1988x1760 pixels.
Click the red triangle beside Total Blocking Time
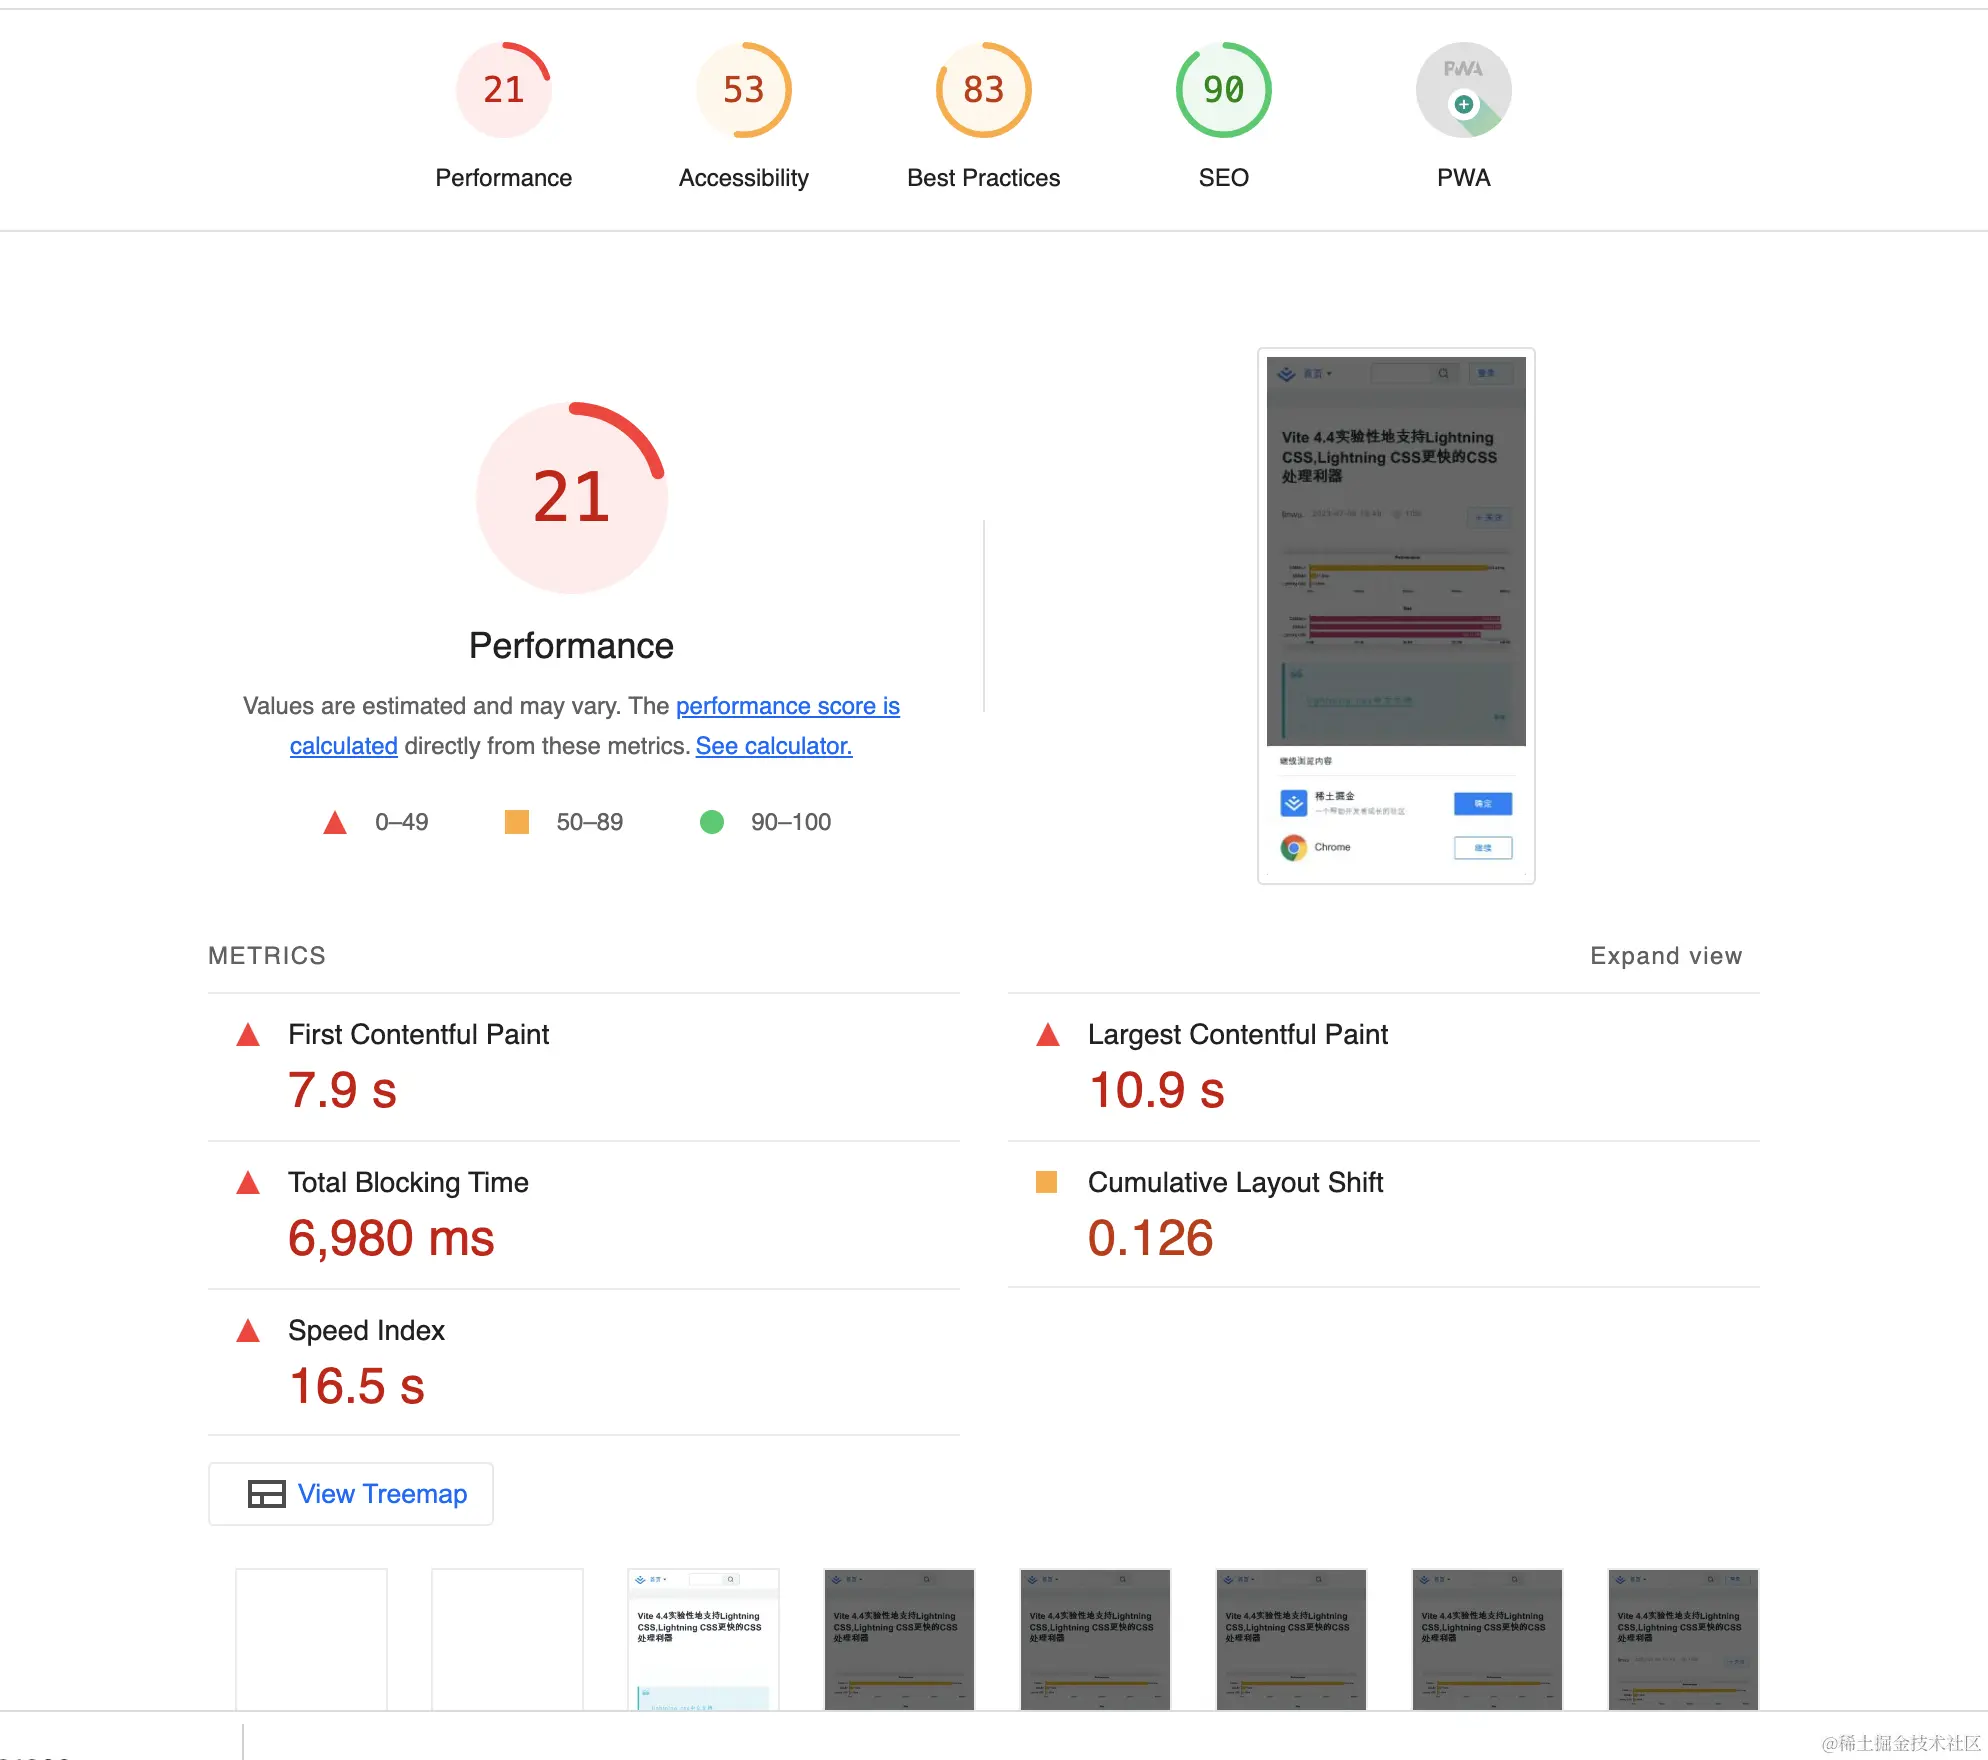click(247, 1183)
